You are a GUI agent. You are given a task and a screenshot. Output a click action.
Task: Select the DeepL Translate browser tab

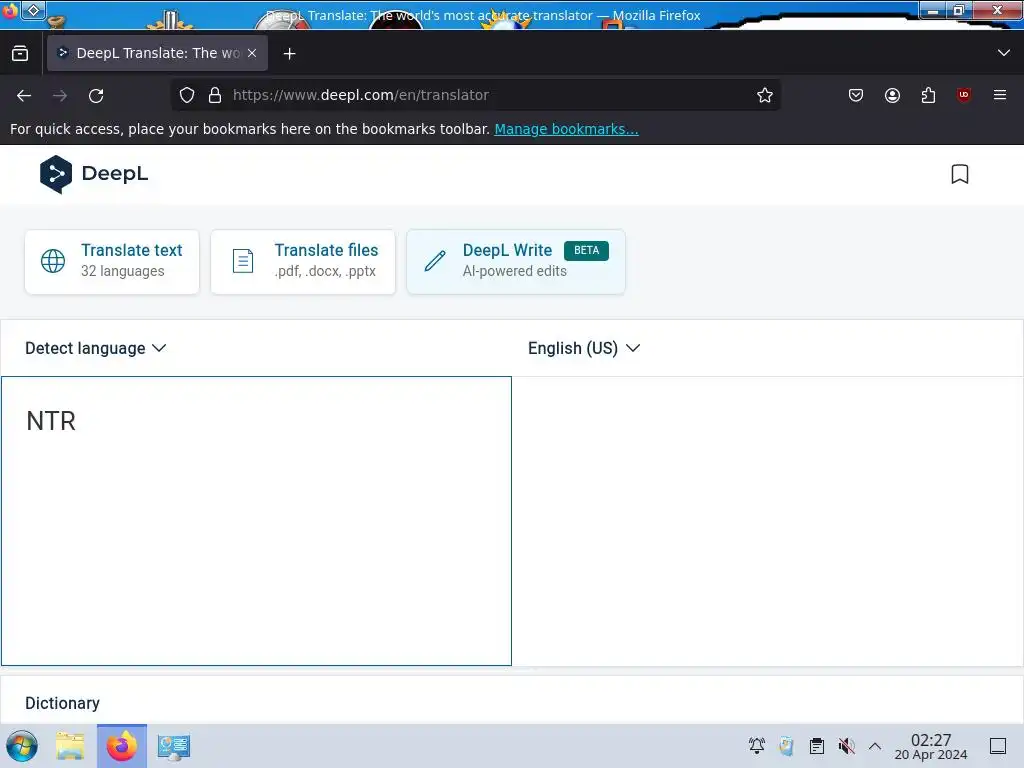(x=157, y=53)
